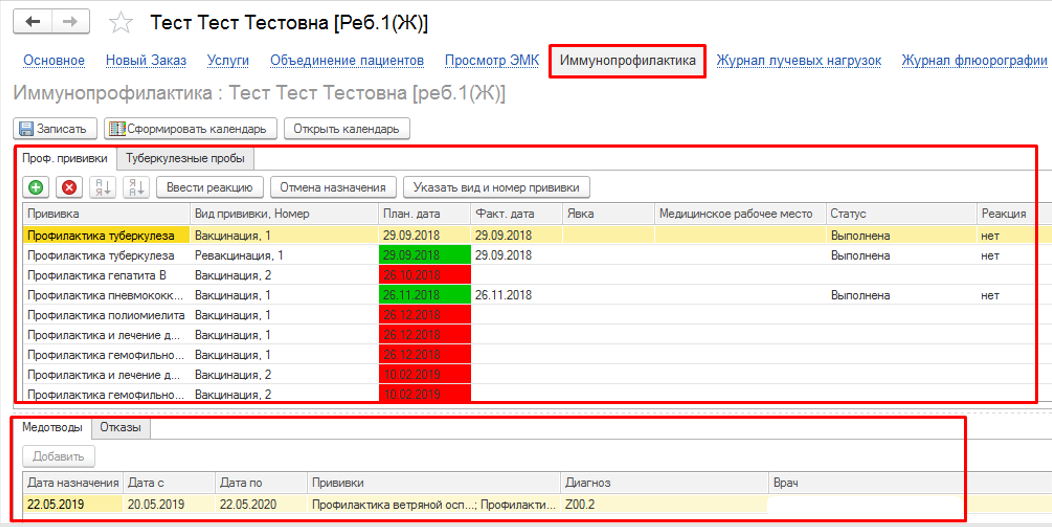Select Профилактика полиомиелита row
This screenshot has height=527, width=1052.
click(105, 315)
